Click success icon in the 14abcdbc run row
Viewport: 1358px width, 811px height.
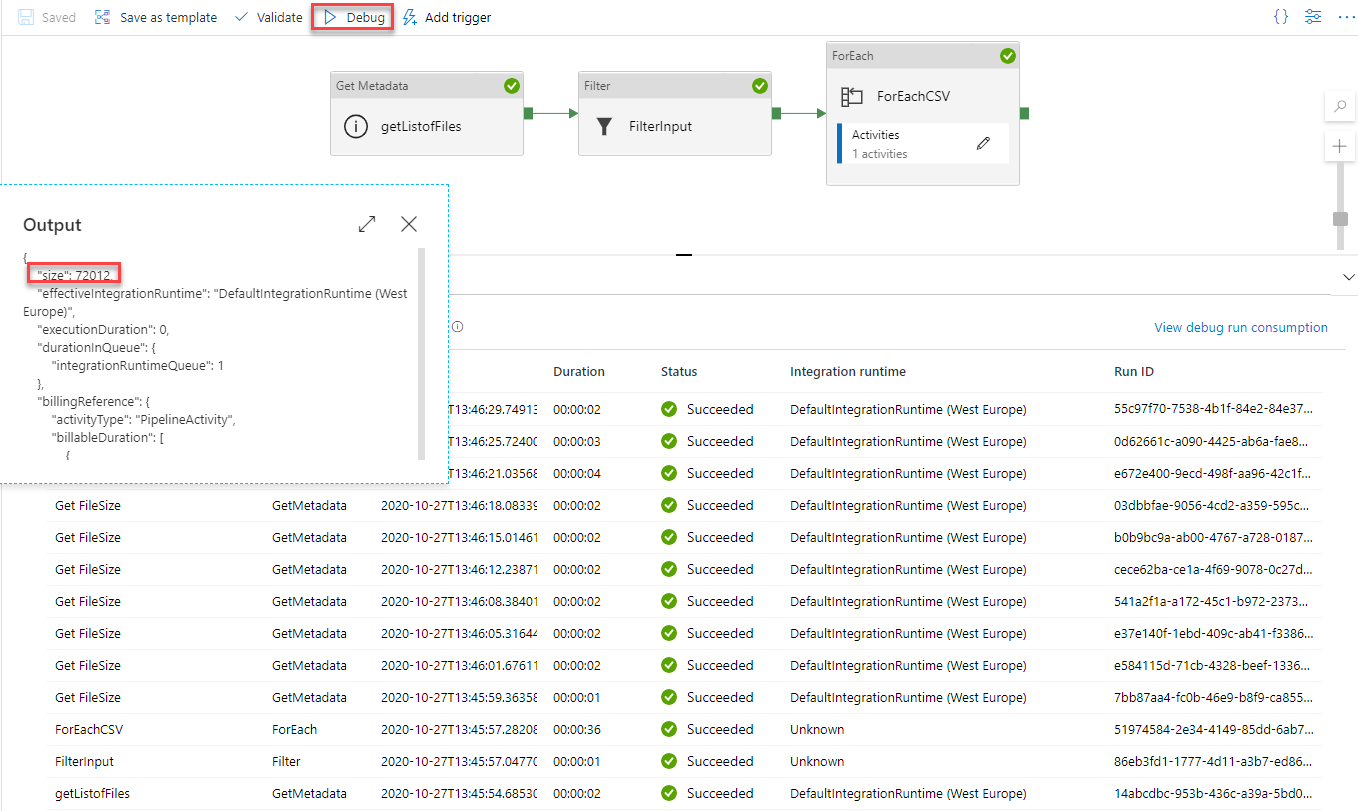tap(669, 793)
